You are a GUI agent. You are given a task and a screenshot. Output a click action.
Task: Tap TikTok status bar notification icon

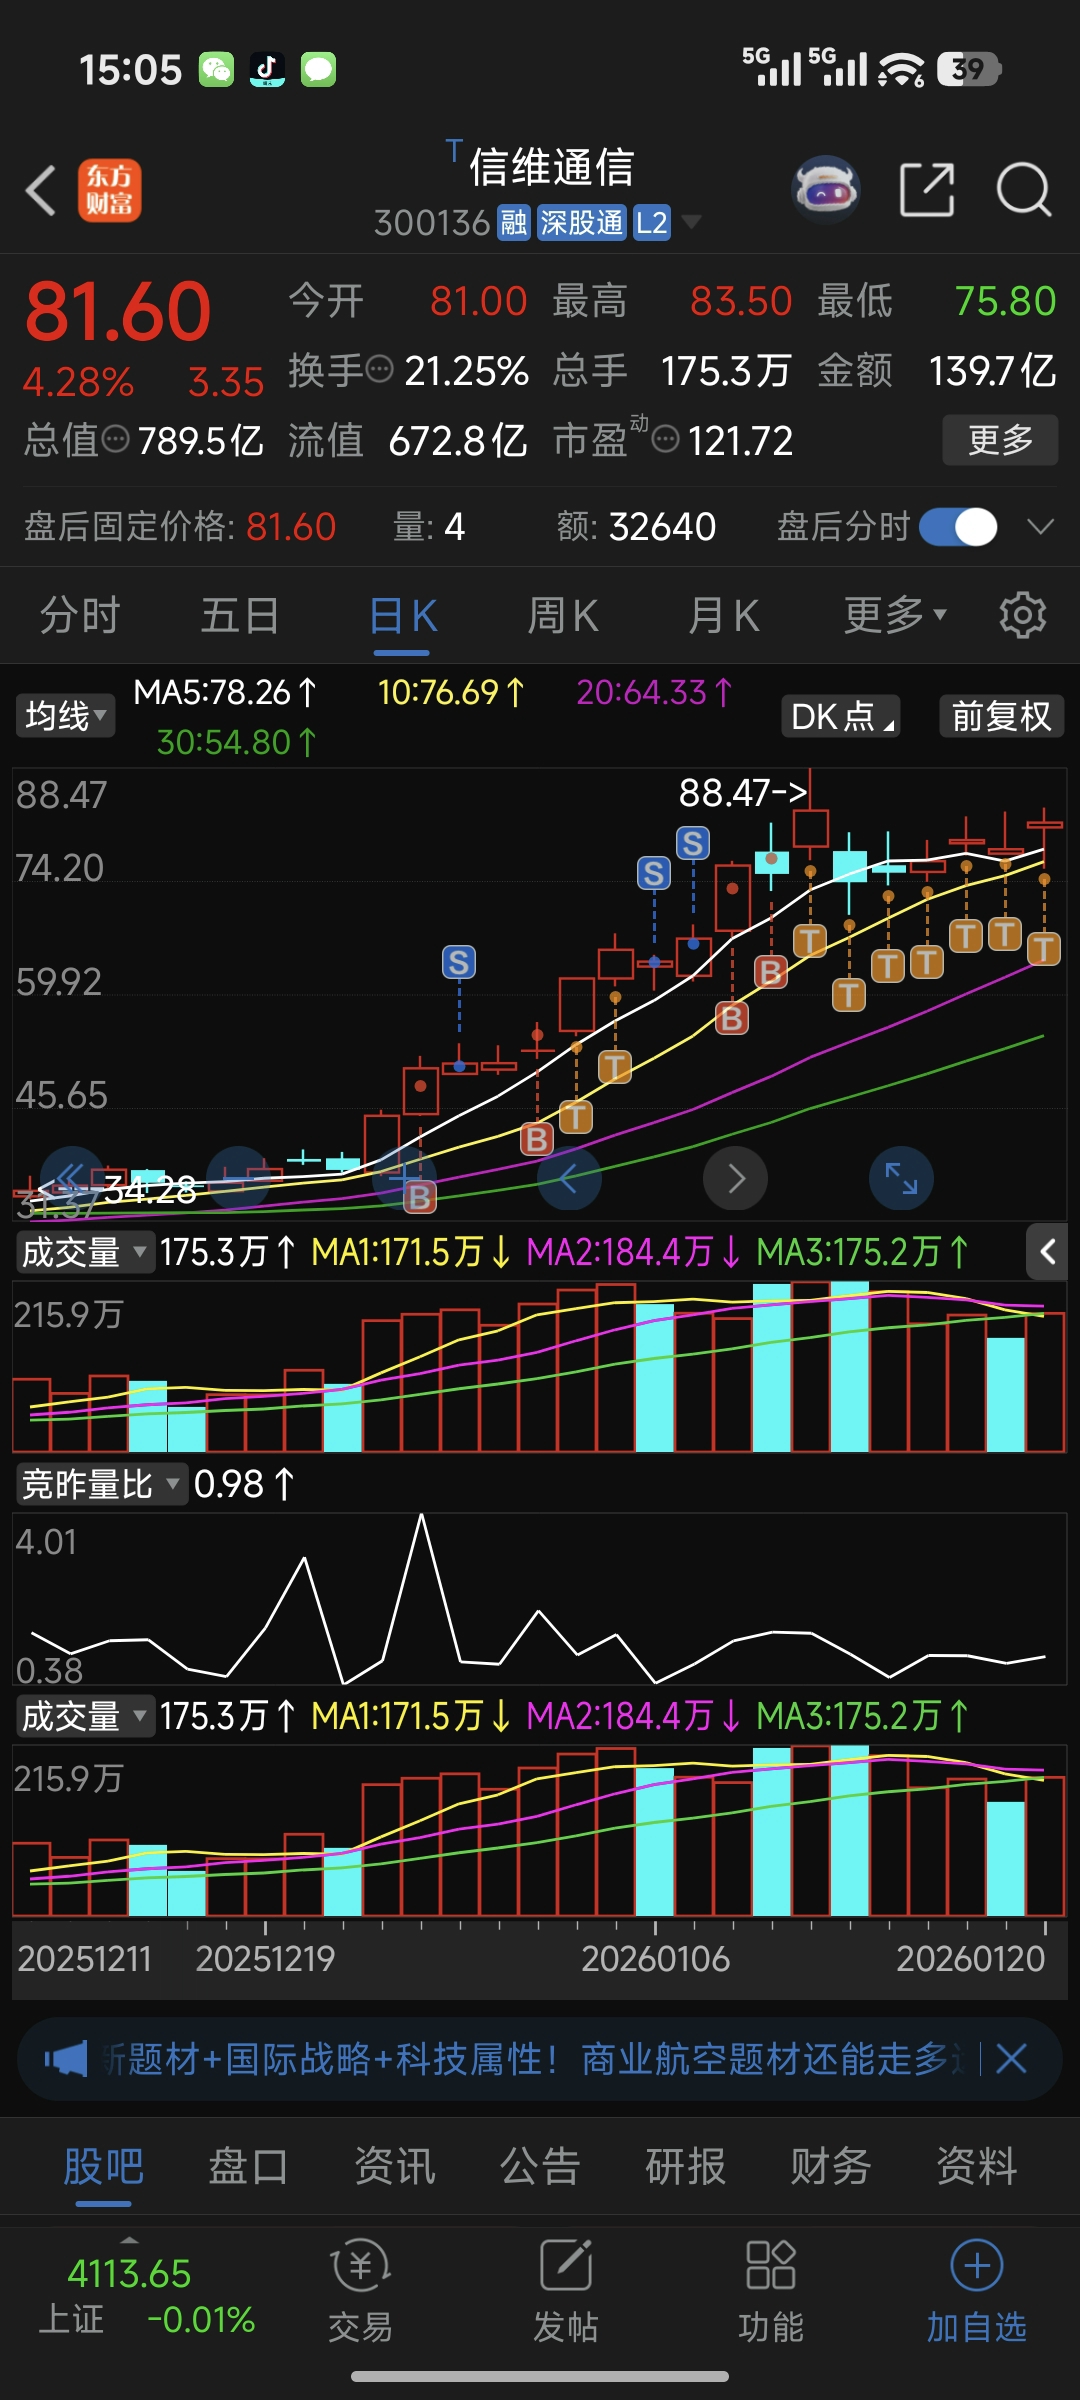pyautogui.click(x=267, y=69)
